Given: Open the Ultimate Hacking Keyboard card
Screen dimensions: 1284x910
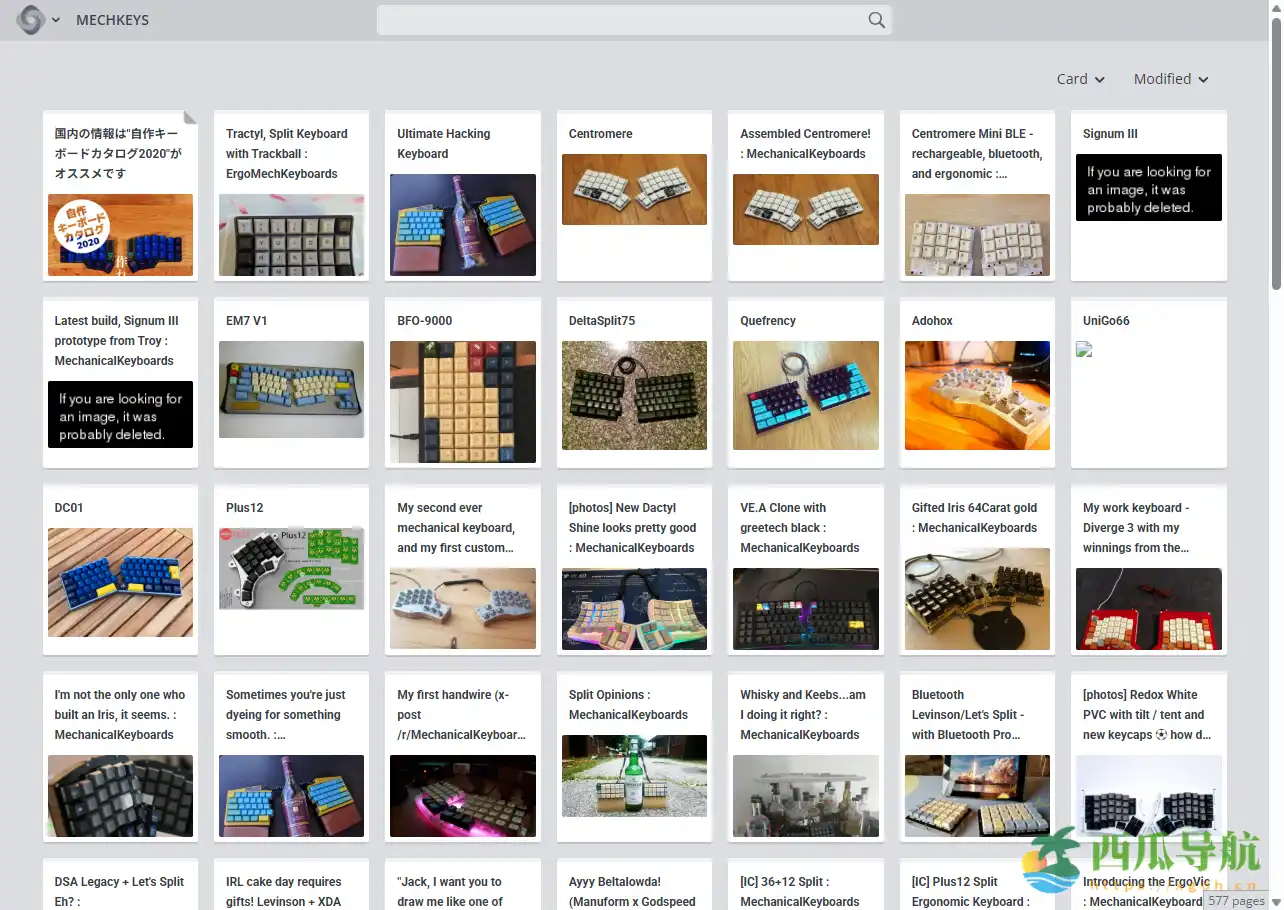Looking at the screenshot, I should point(462,195).
